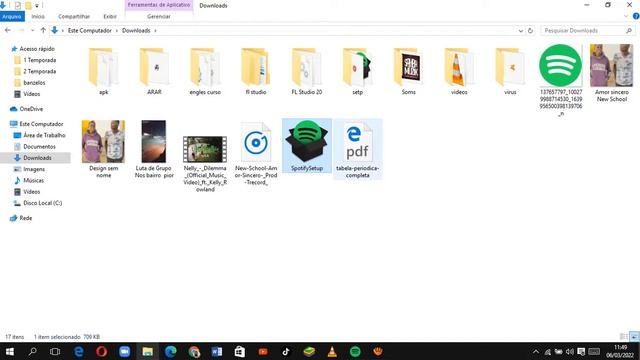This screenshot has width=640, height=360.
Task: Open the Gerenciar tab
Action: 159,16
